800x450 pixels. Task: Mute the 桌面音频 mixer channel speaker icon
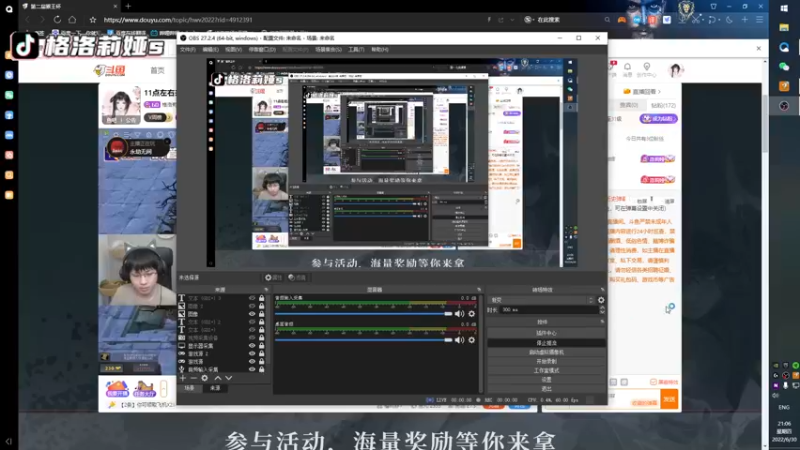tap(459, 340)
